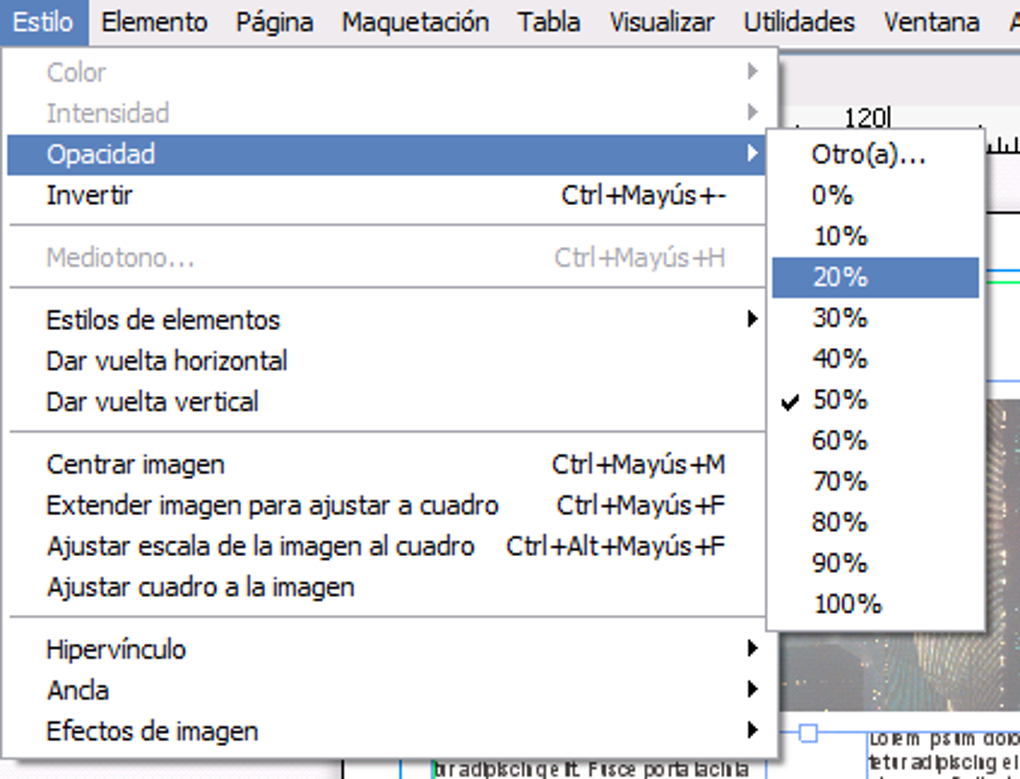Open the Utilidades menu
The width and height of the screenshot is (1020, 779).
pos(799,22)
